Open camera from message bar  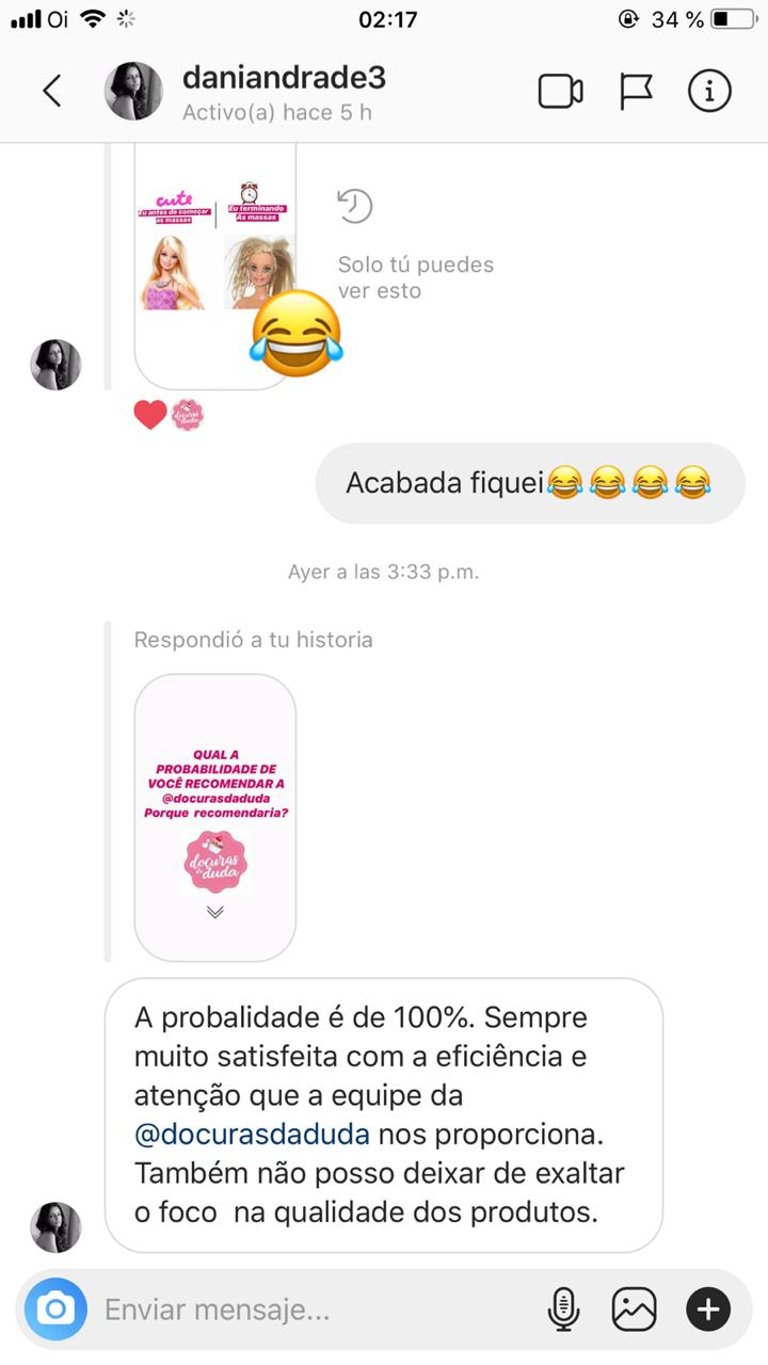click(56, 1308)
